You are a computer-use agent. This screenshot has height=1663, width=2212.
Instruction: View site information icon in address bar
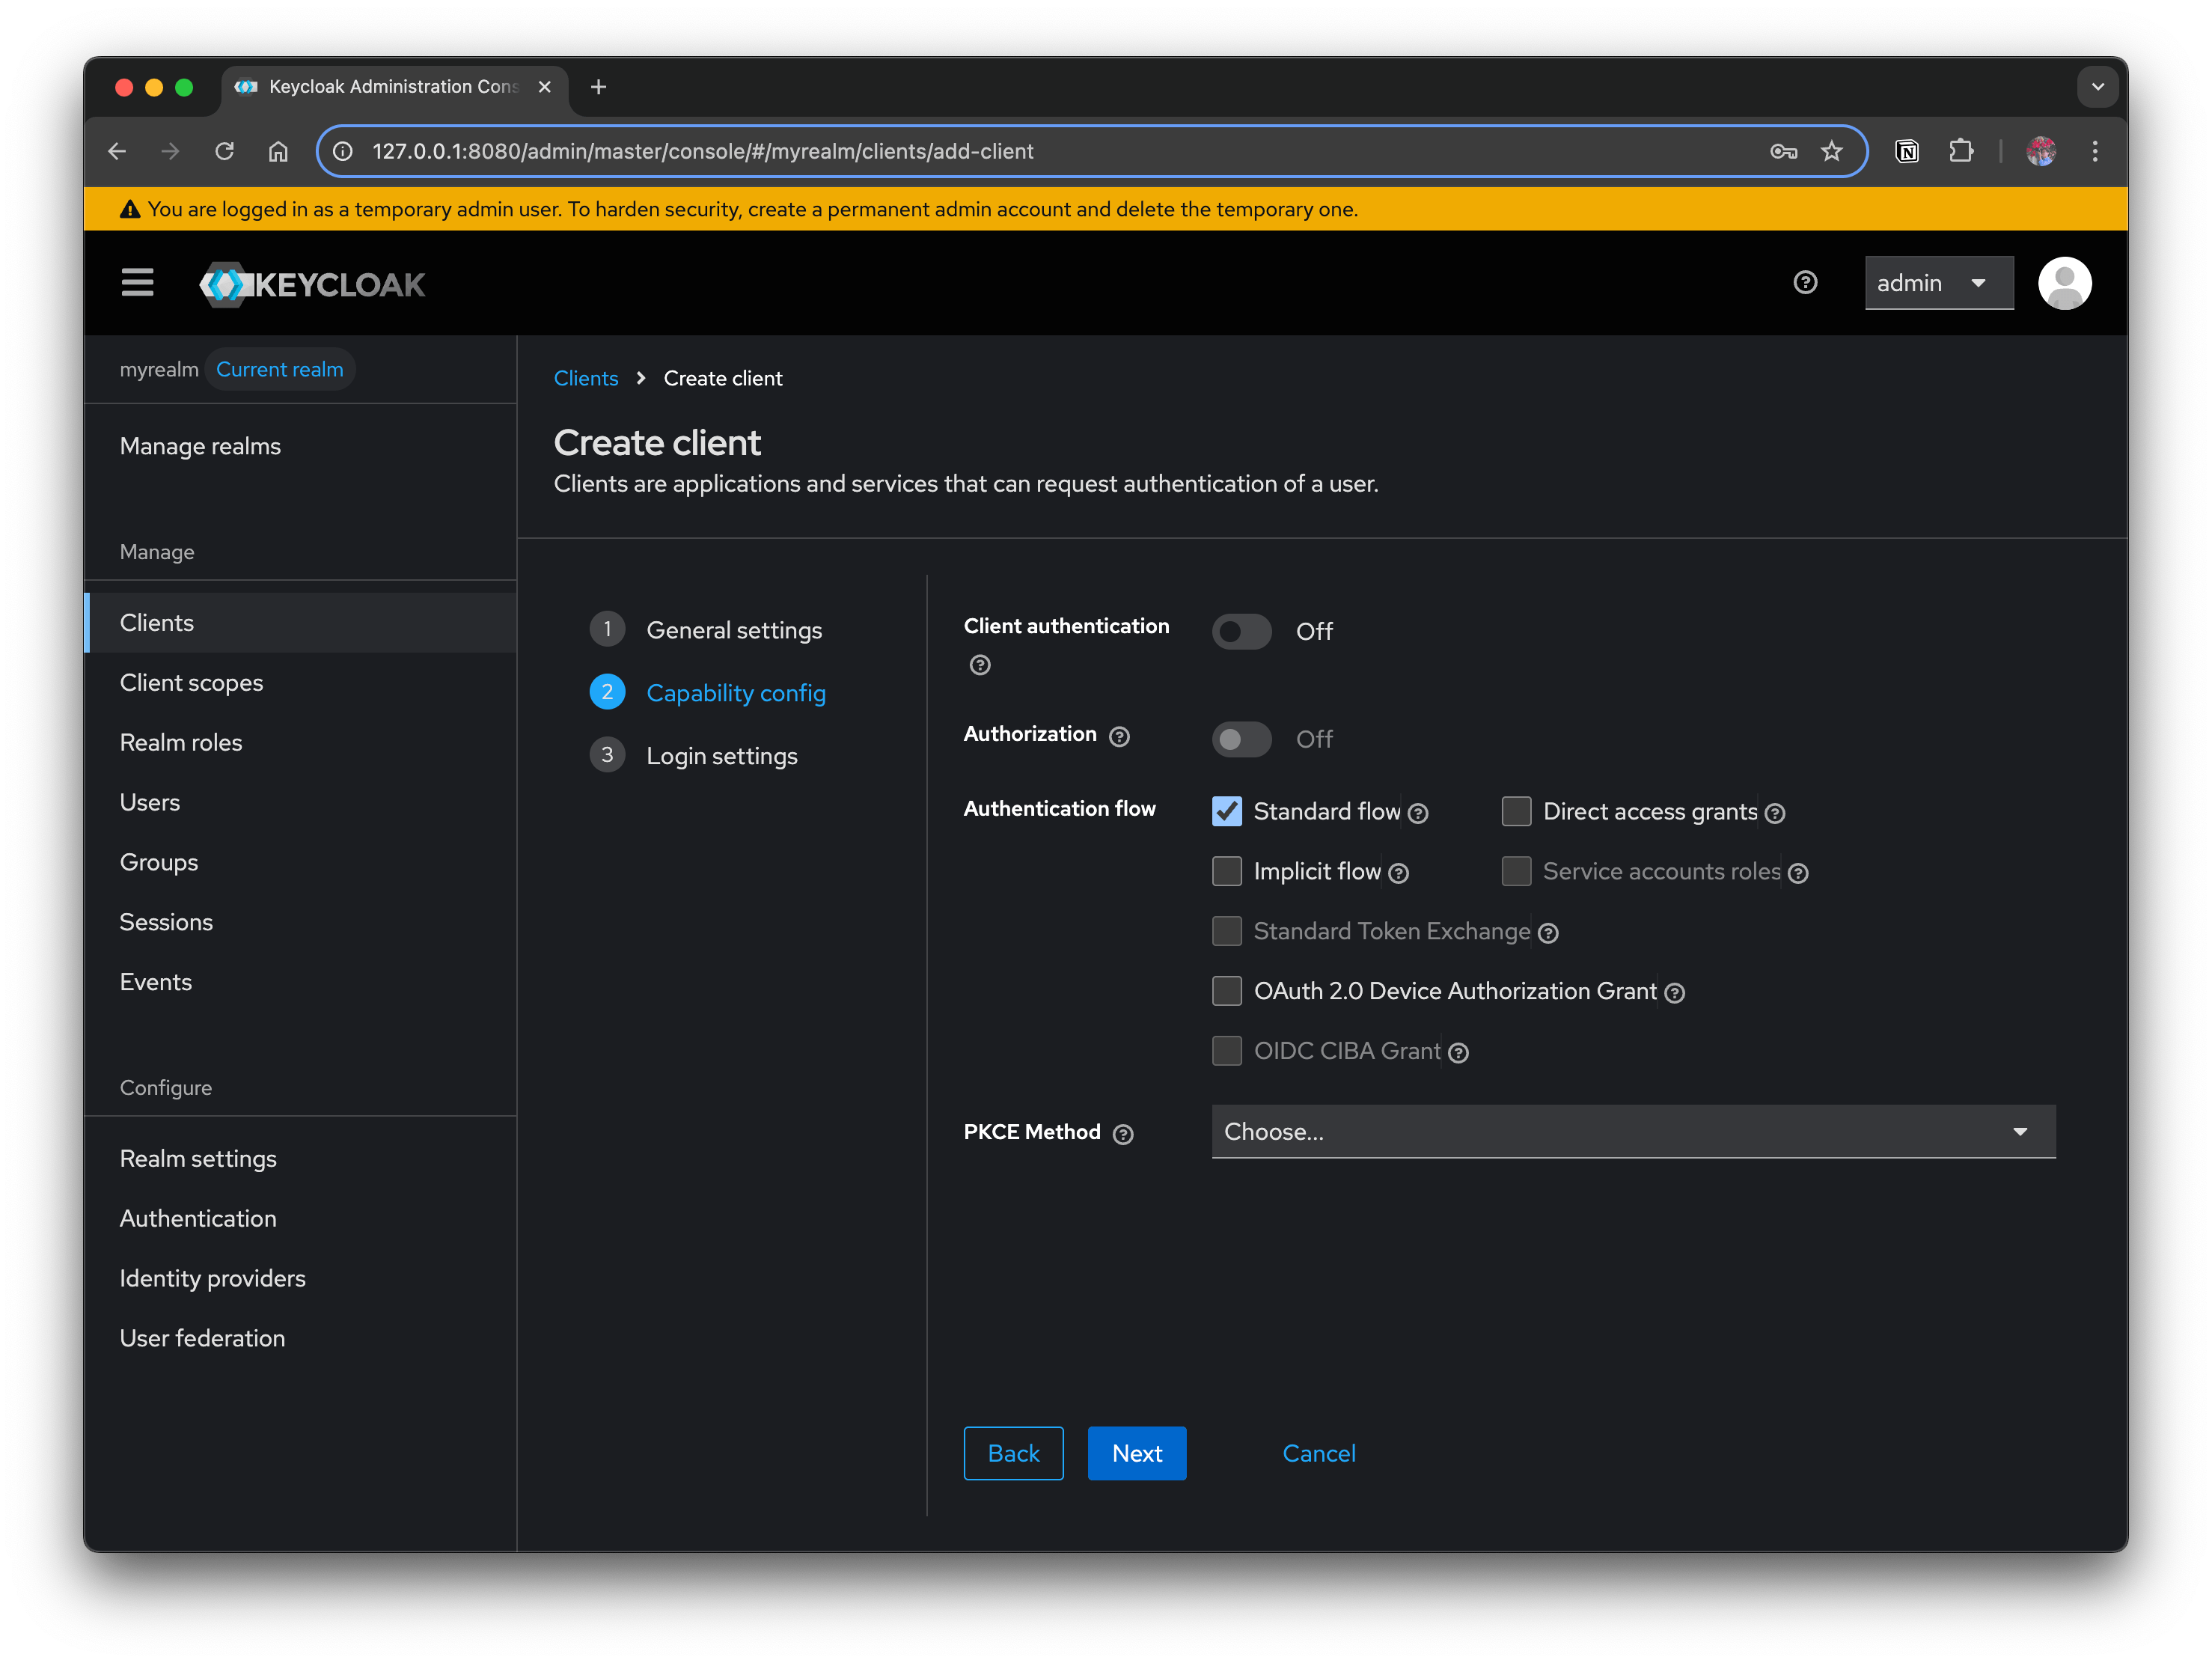pyautogui.click(x=343, y=151)
